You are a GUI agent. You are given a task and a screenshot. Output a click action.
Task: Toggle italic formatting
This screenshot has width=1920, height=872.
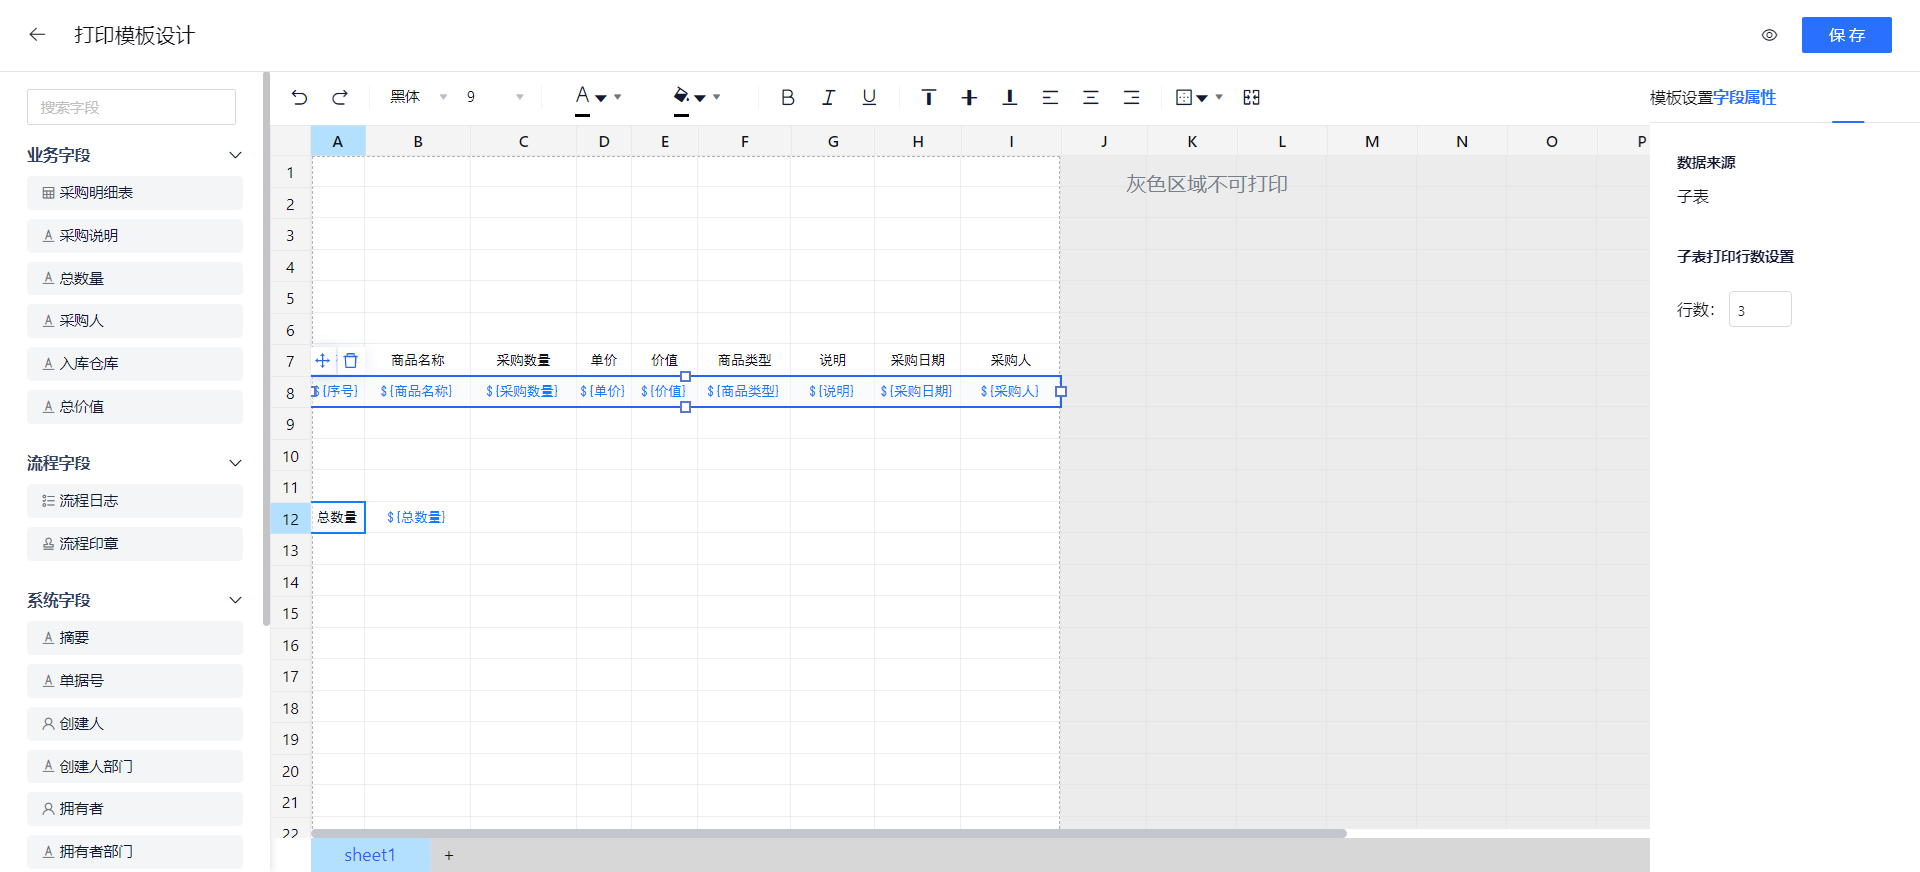click(828, 97)
